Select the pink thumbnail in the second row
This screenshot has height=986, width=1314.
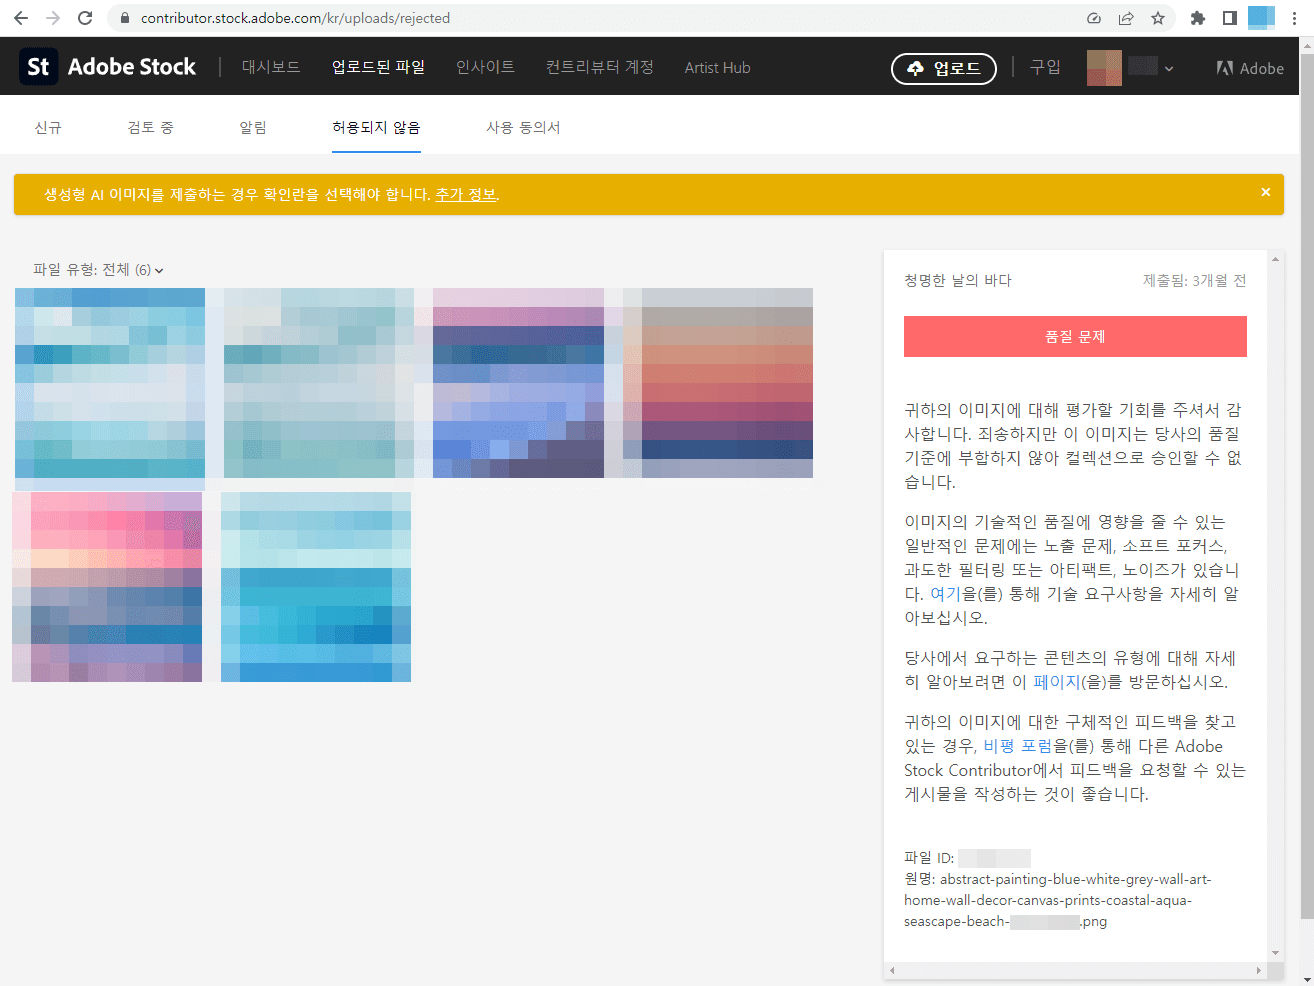click(x=107, y=587)
